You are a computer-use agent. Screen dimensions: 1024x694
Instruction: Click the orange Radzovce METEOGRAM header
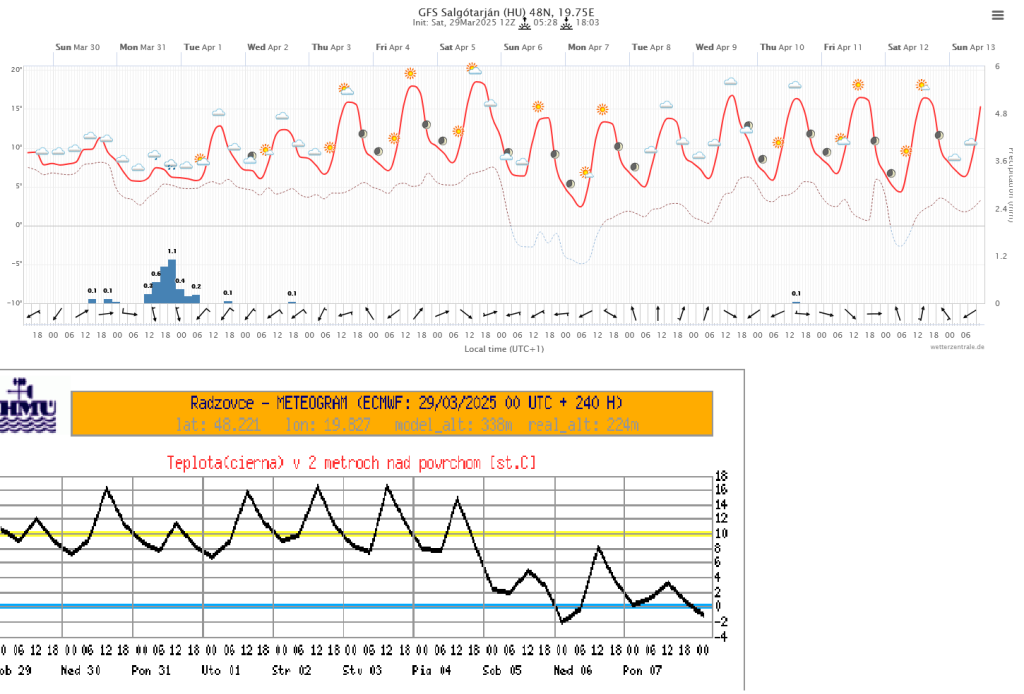click(392, 413)
